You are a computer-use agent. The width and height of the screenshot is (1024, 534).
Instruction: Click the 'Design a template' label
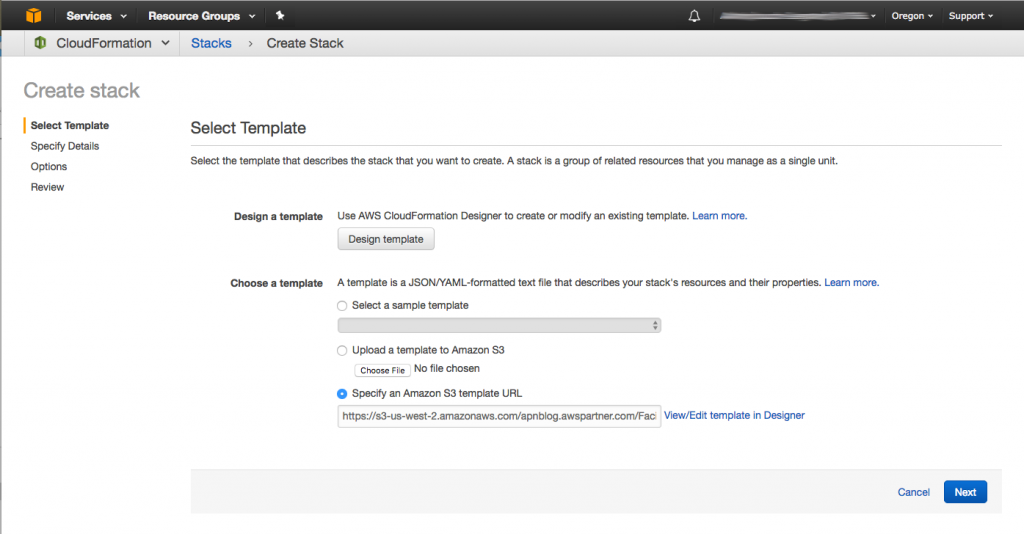tap(278, 217)
